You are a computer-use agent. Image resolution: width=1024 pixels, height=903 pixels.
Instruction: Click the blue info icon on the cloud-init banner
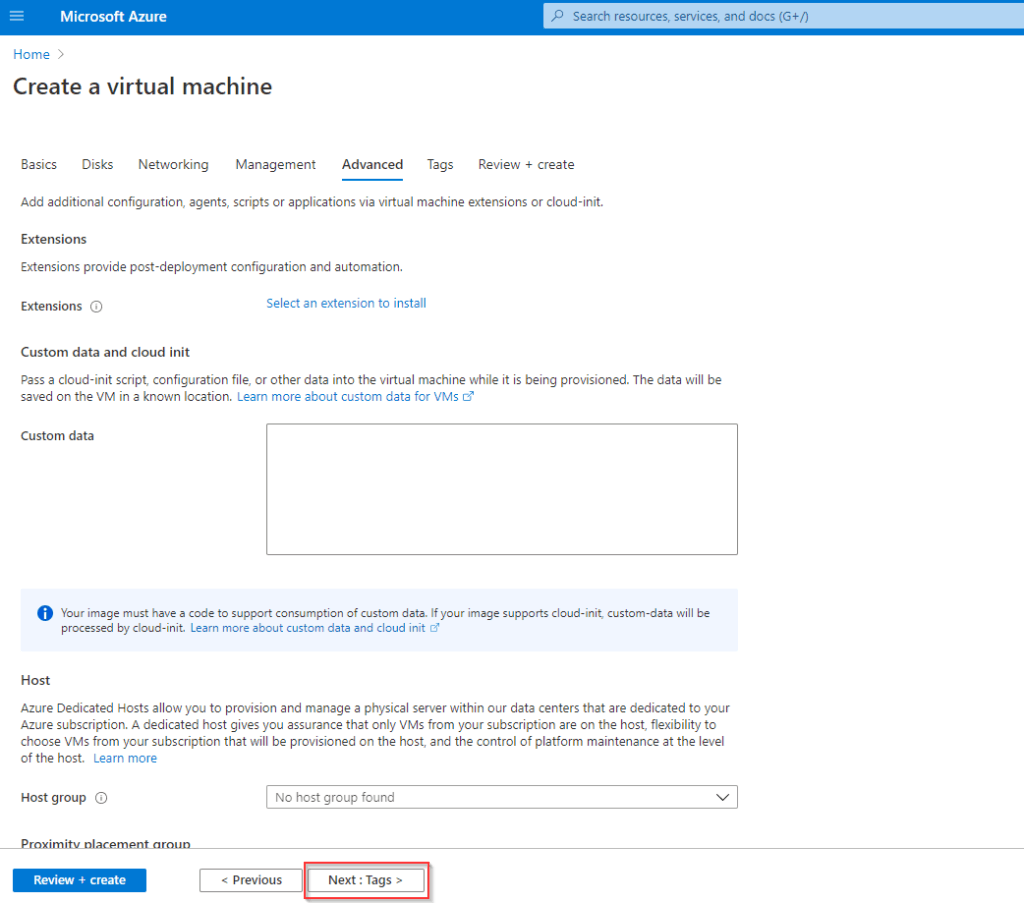[x=44, y=613]
